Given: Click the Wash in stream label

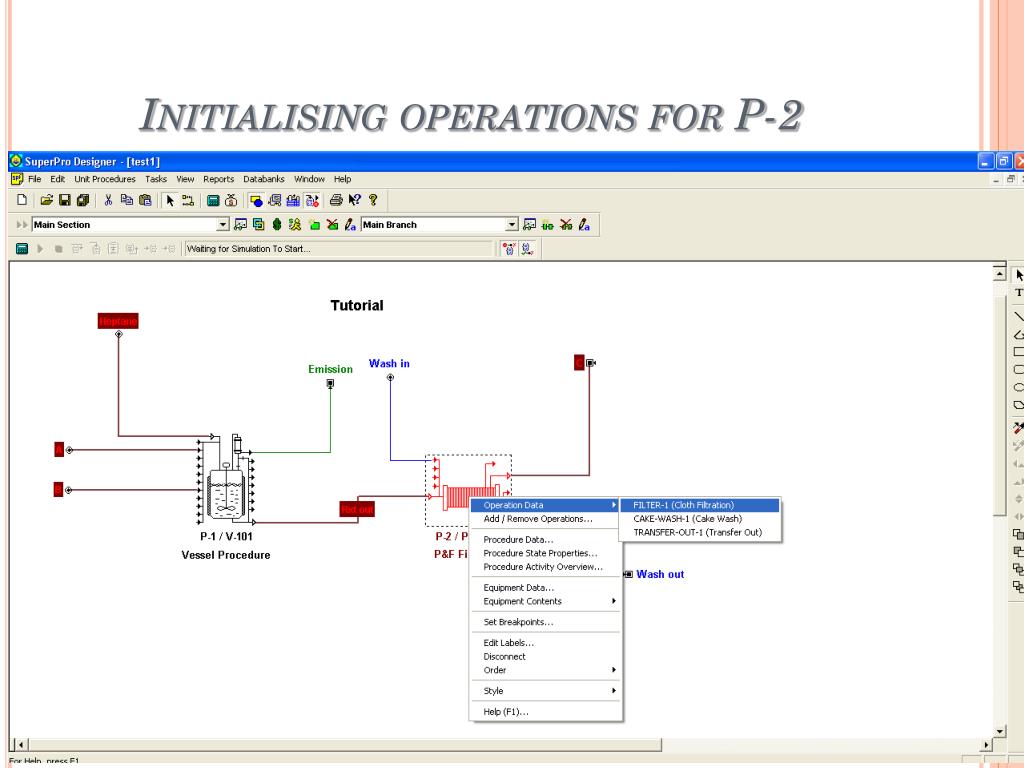Looking at the screenshot, I should (389, 364).
